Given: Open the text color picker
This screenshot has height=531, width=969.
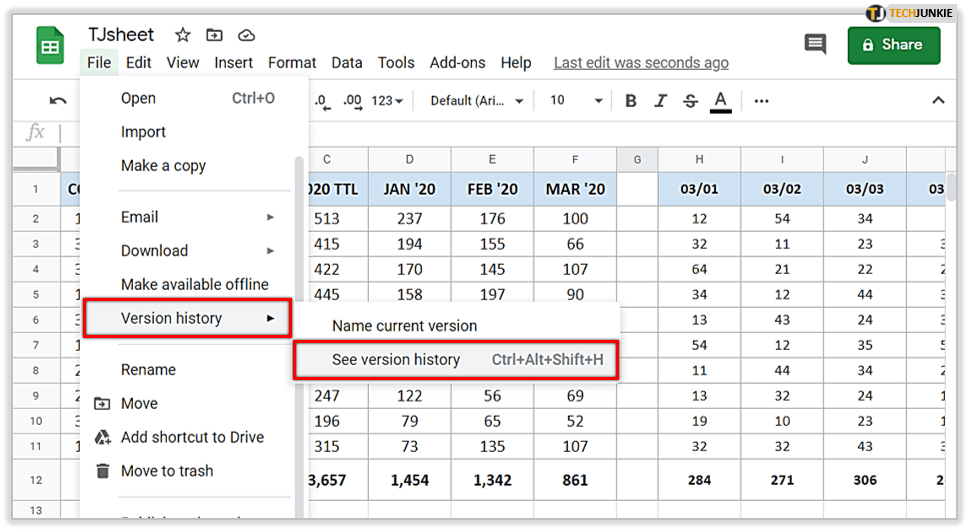Looking at the screenshot, I should tap(720, 101).
